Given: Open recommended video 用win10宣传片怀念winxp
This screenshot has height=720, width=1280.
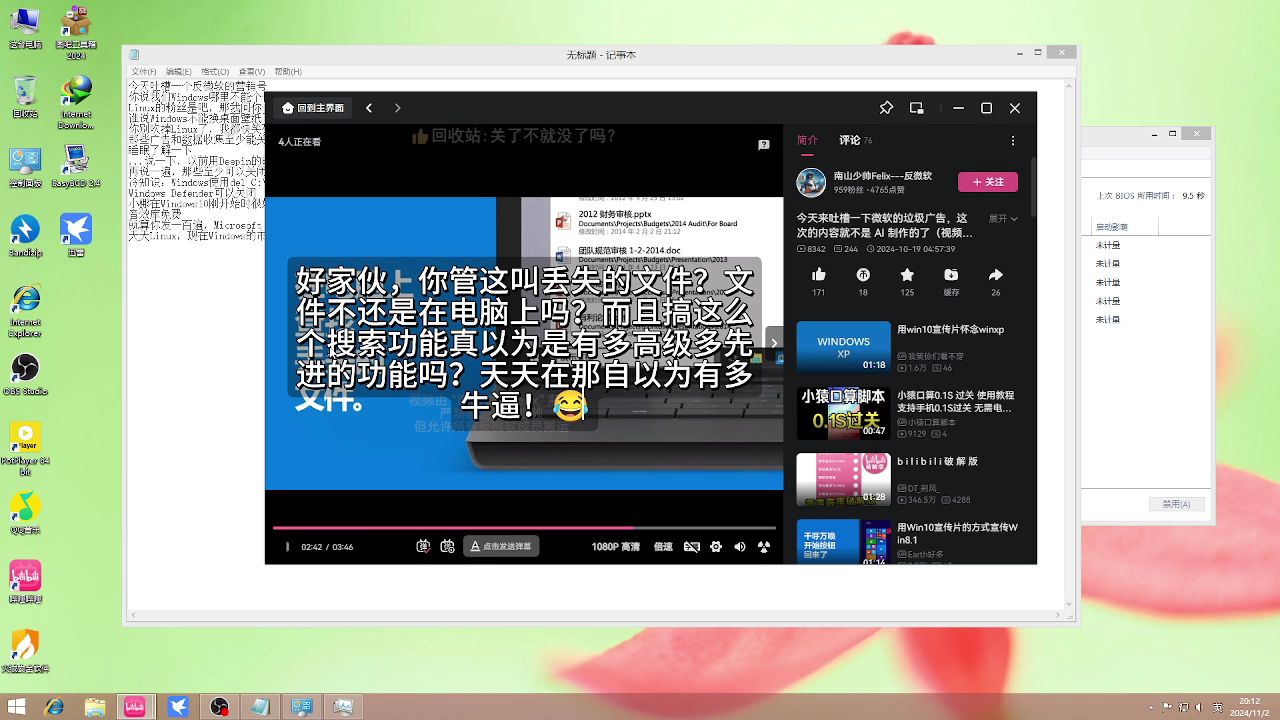Looking at the screenshot, I should pos(907,347).
